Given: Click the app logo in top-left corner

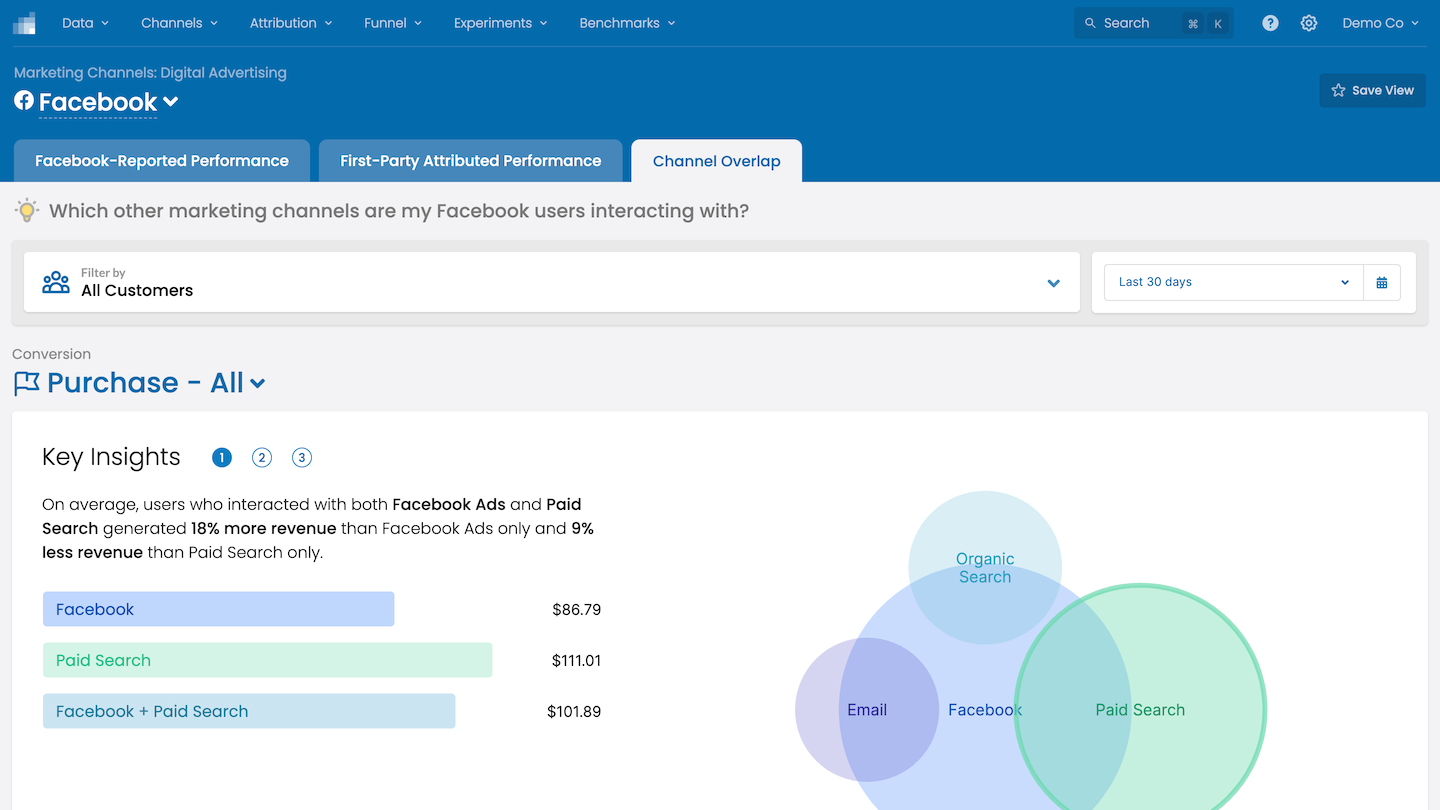Looking at the screenshot, I should [24, 23].
